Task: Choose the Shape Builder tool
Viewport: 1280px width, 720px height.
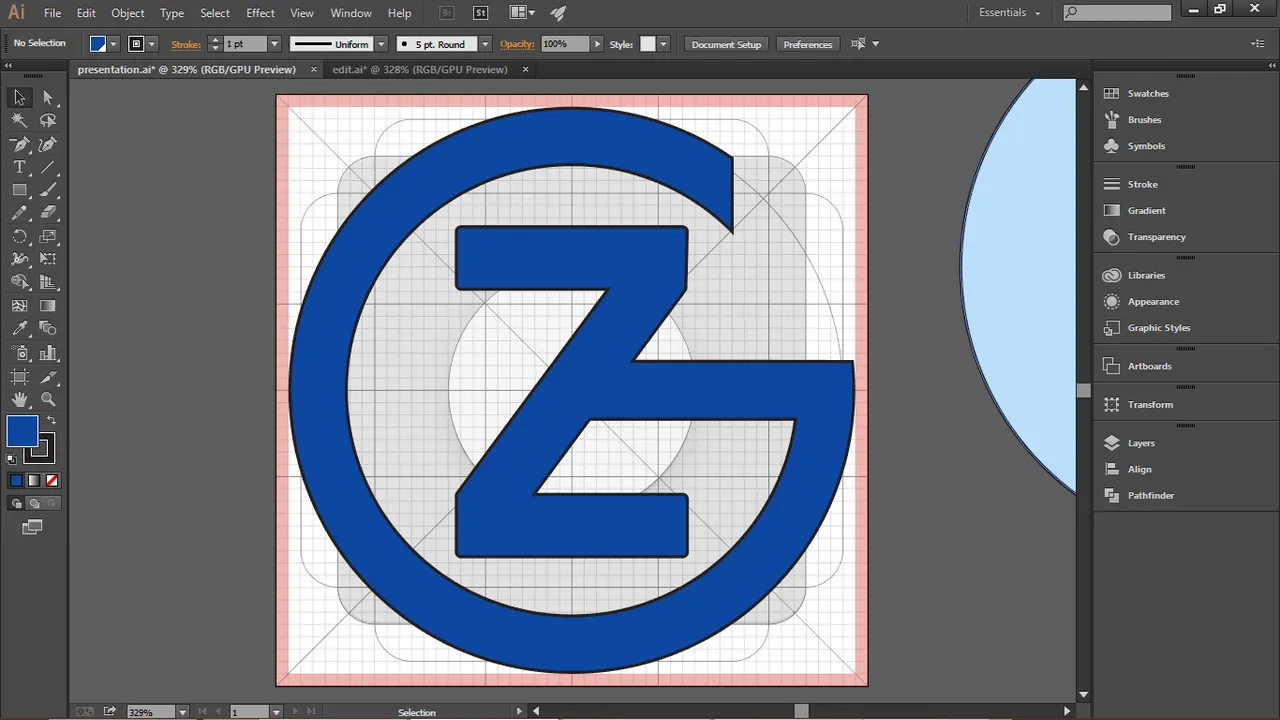Action: 19,283
